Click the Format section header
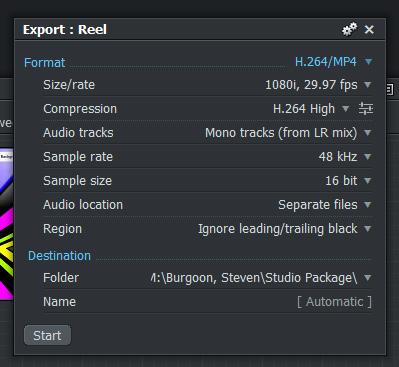 pyautogui.click(x=45, y=63)
